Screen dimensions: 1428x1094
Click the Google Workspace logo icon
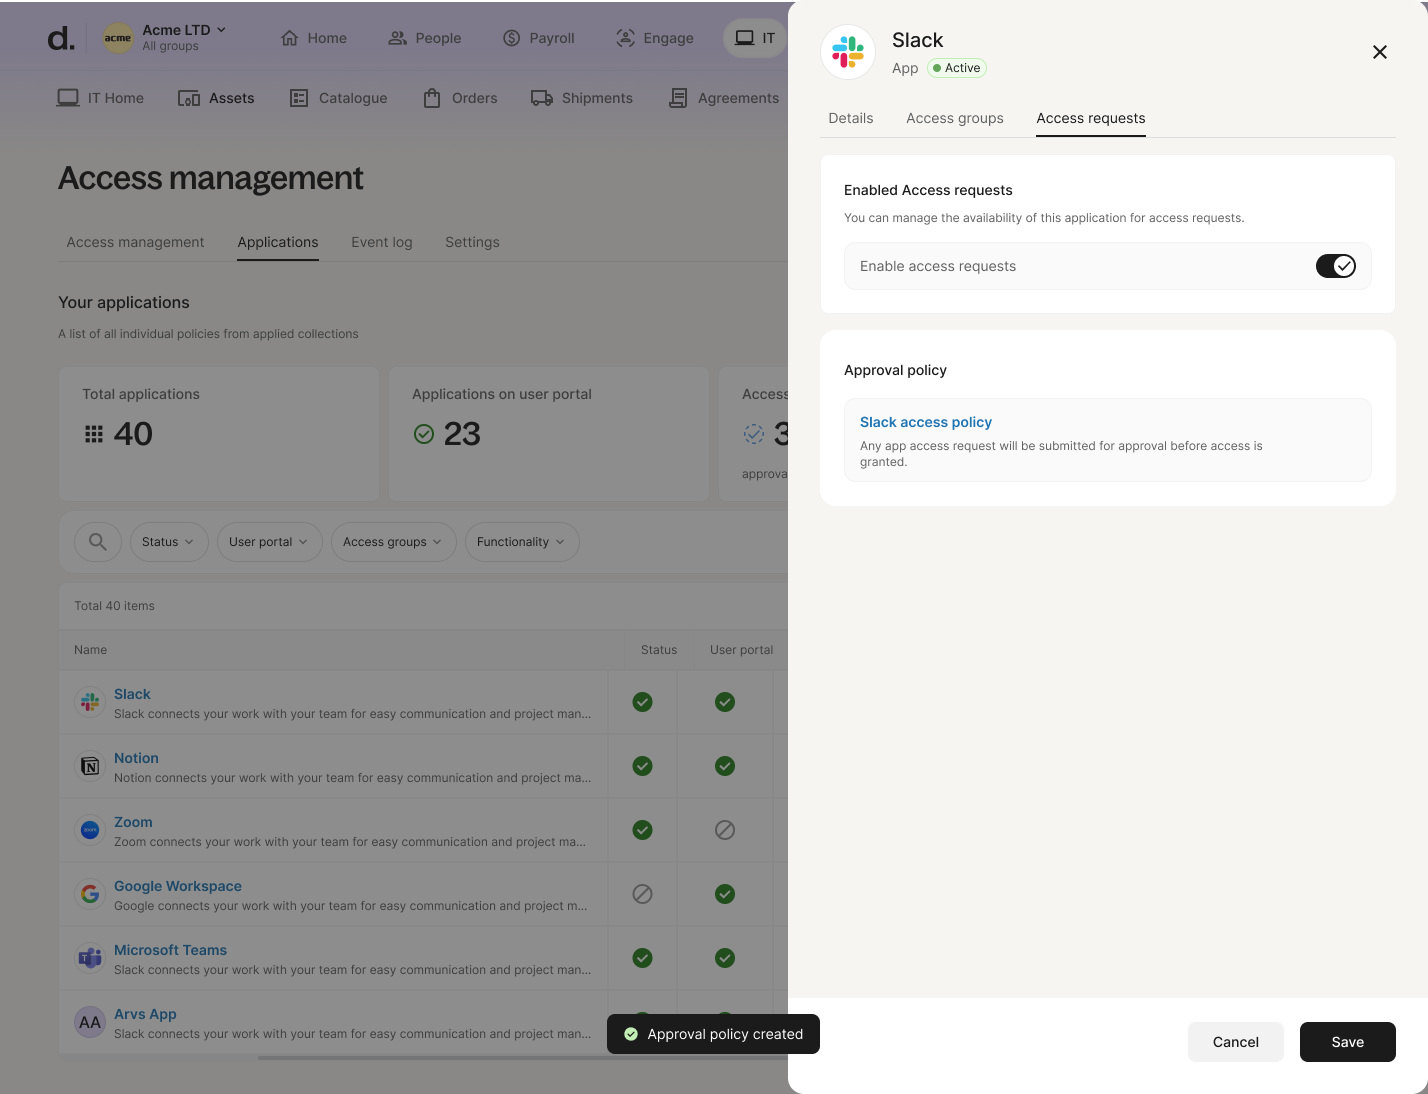[x=90, y=894]
